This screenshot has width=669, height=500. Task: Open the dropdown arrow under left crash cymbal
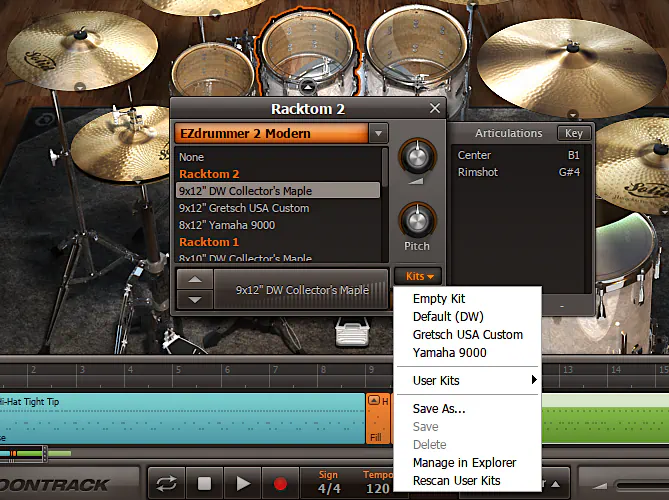point(80,87)
